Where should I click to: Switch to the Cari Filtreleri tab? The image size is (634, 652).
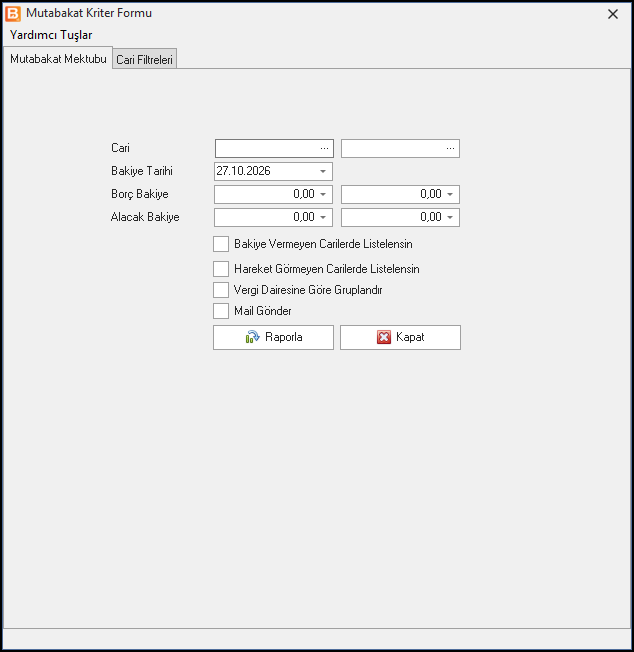pos(144,59)
